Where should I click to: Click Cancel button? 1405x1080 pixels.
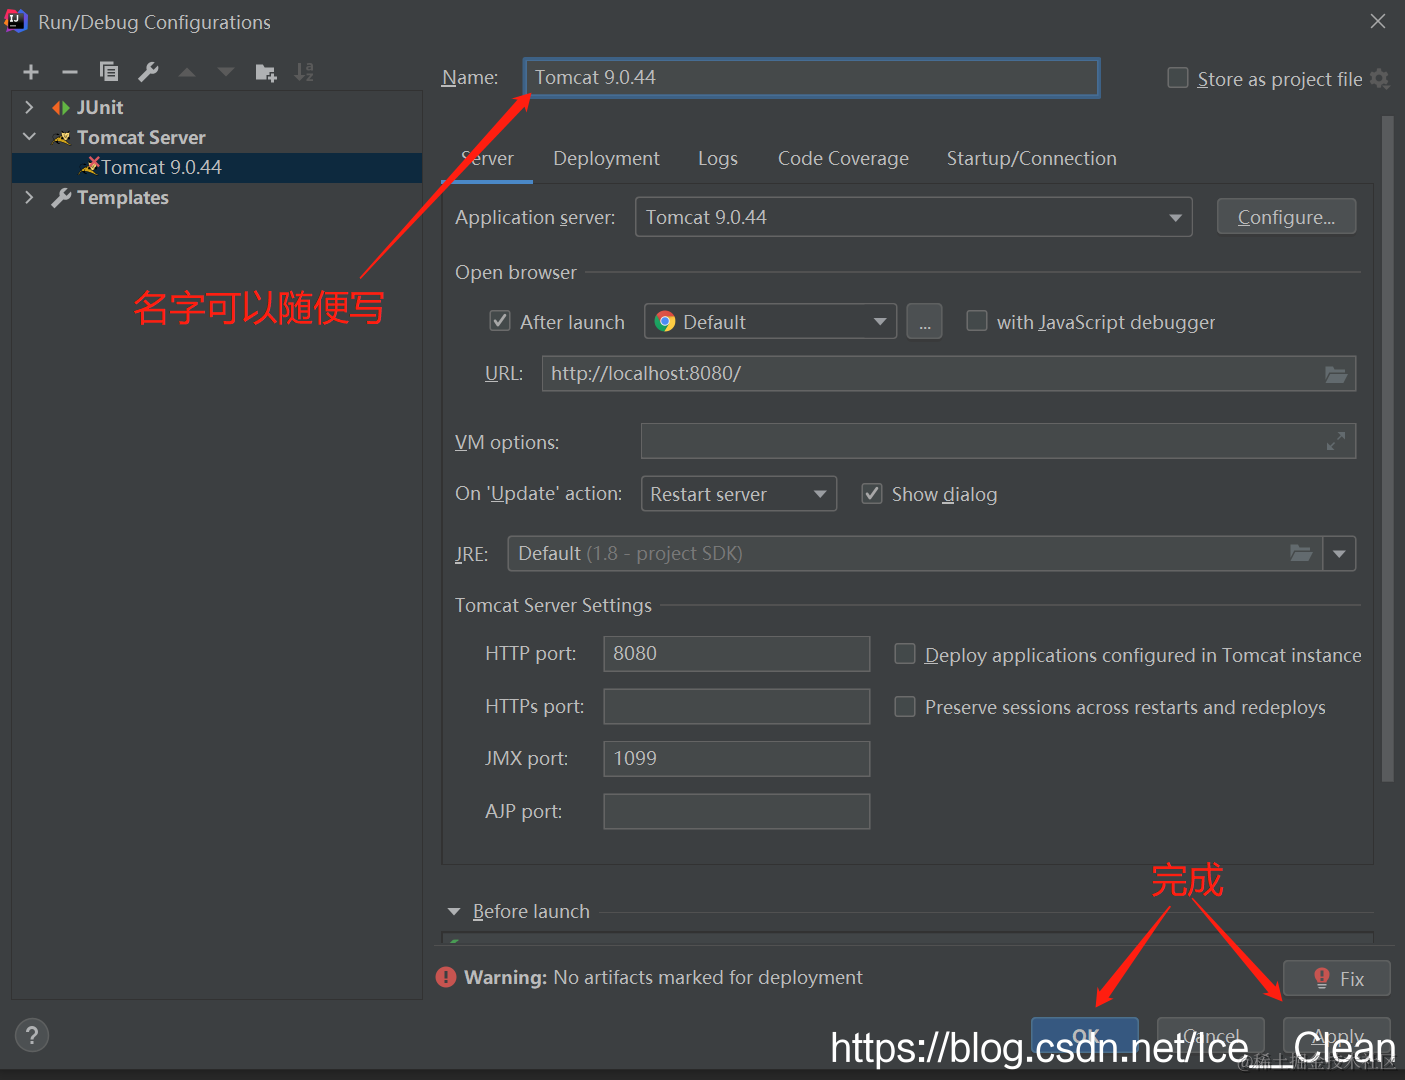(1211, 1036)
